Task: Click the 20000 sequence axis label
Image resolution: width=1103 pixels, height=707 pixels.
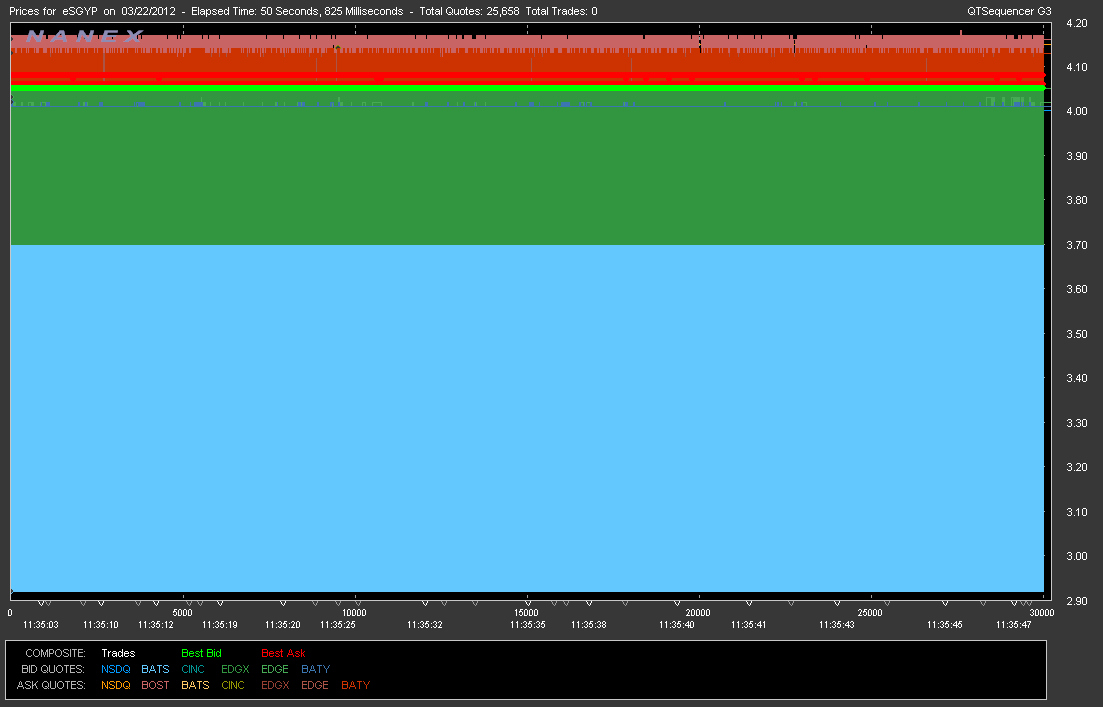Action: 698,613
